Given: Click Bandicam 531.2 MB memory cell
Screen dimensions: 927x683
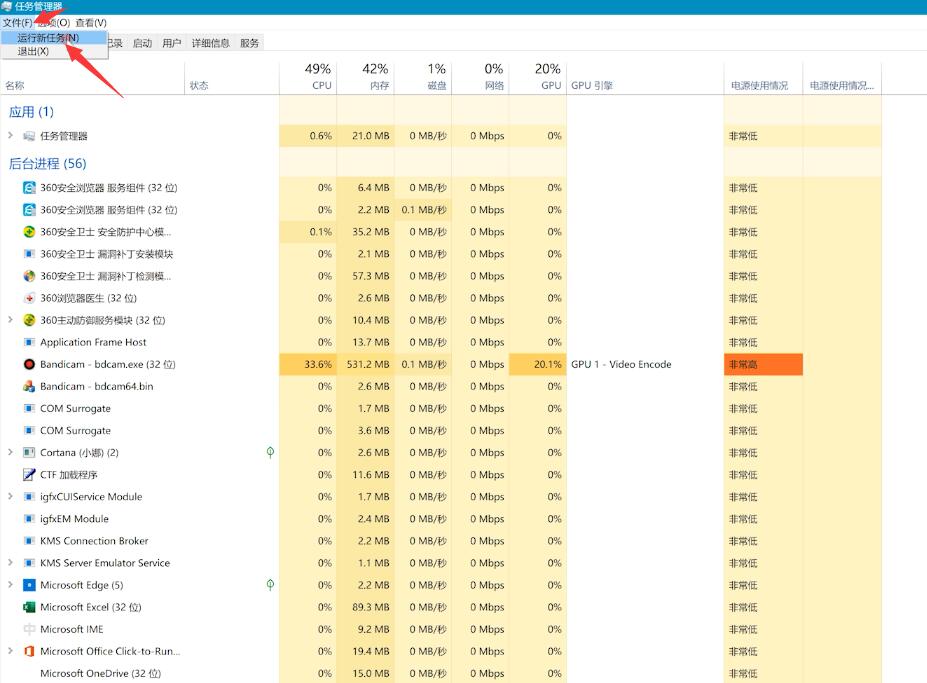Looking at the screenshot, I should pos(365,364).
